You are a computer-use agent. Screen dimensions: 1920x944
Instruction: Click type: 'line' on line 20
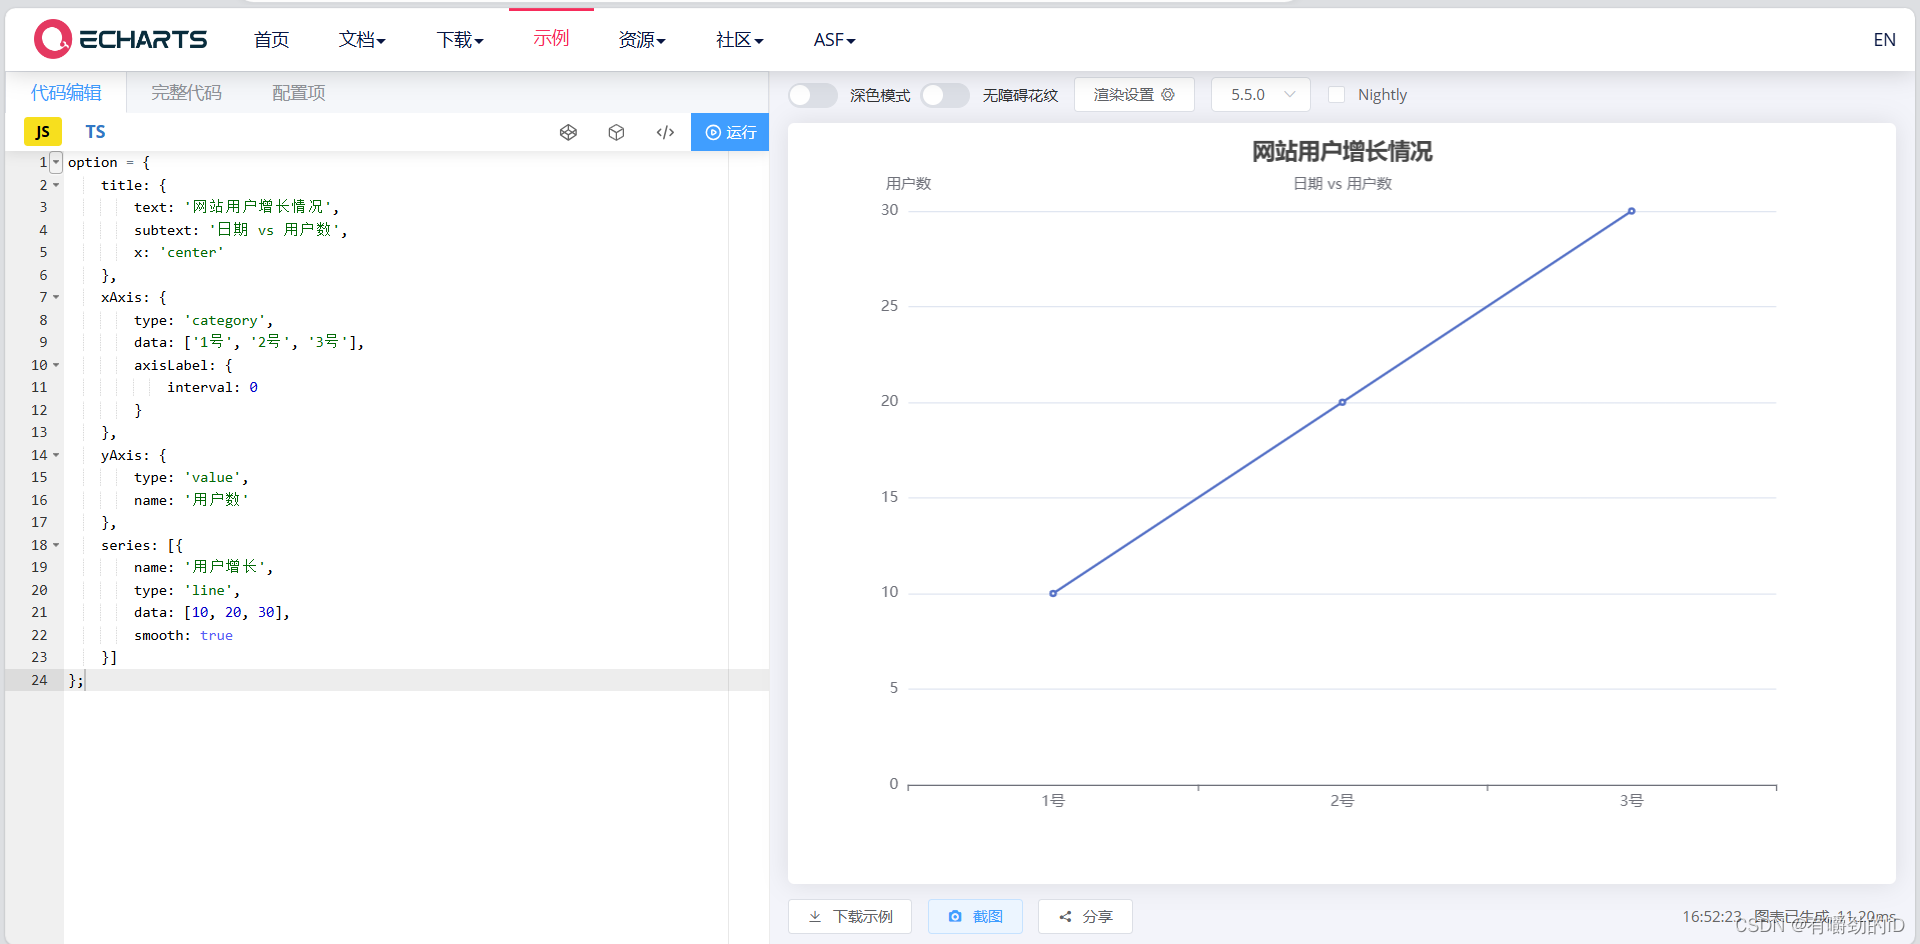coord(184,590)
